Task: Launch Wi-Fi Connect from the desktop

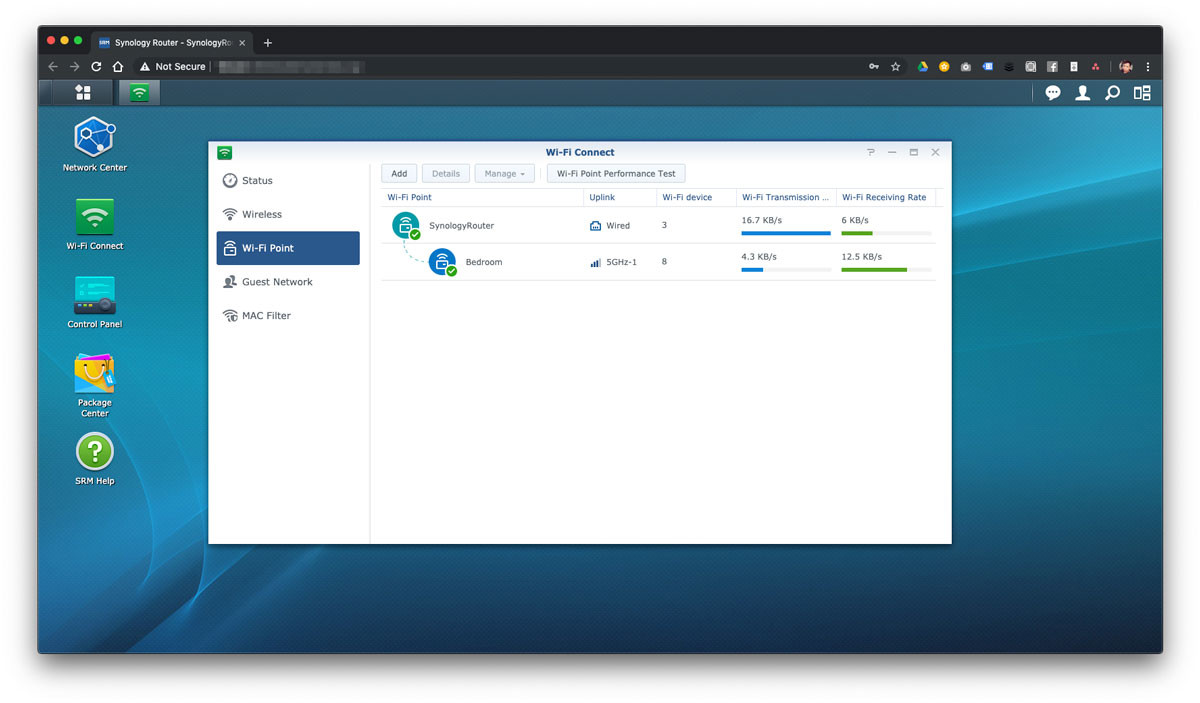Action: [x=94, y=216]
